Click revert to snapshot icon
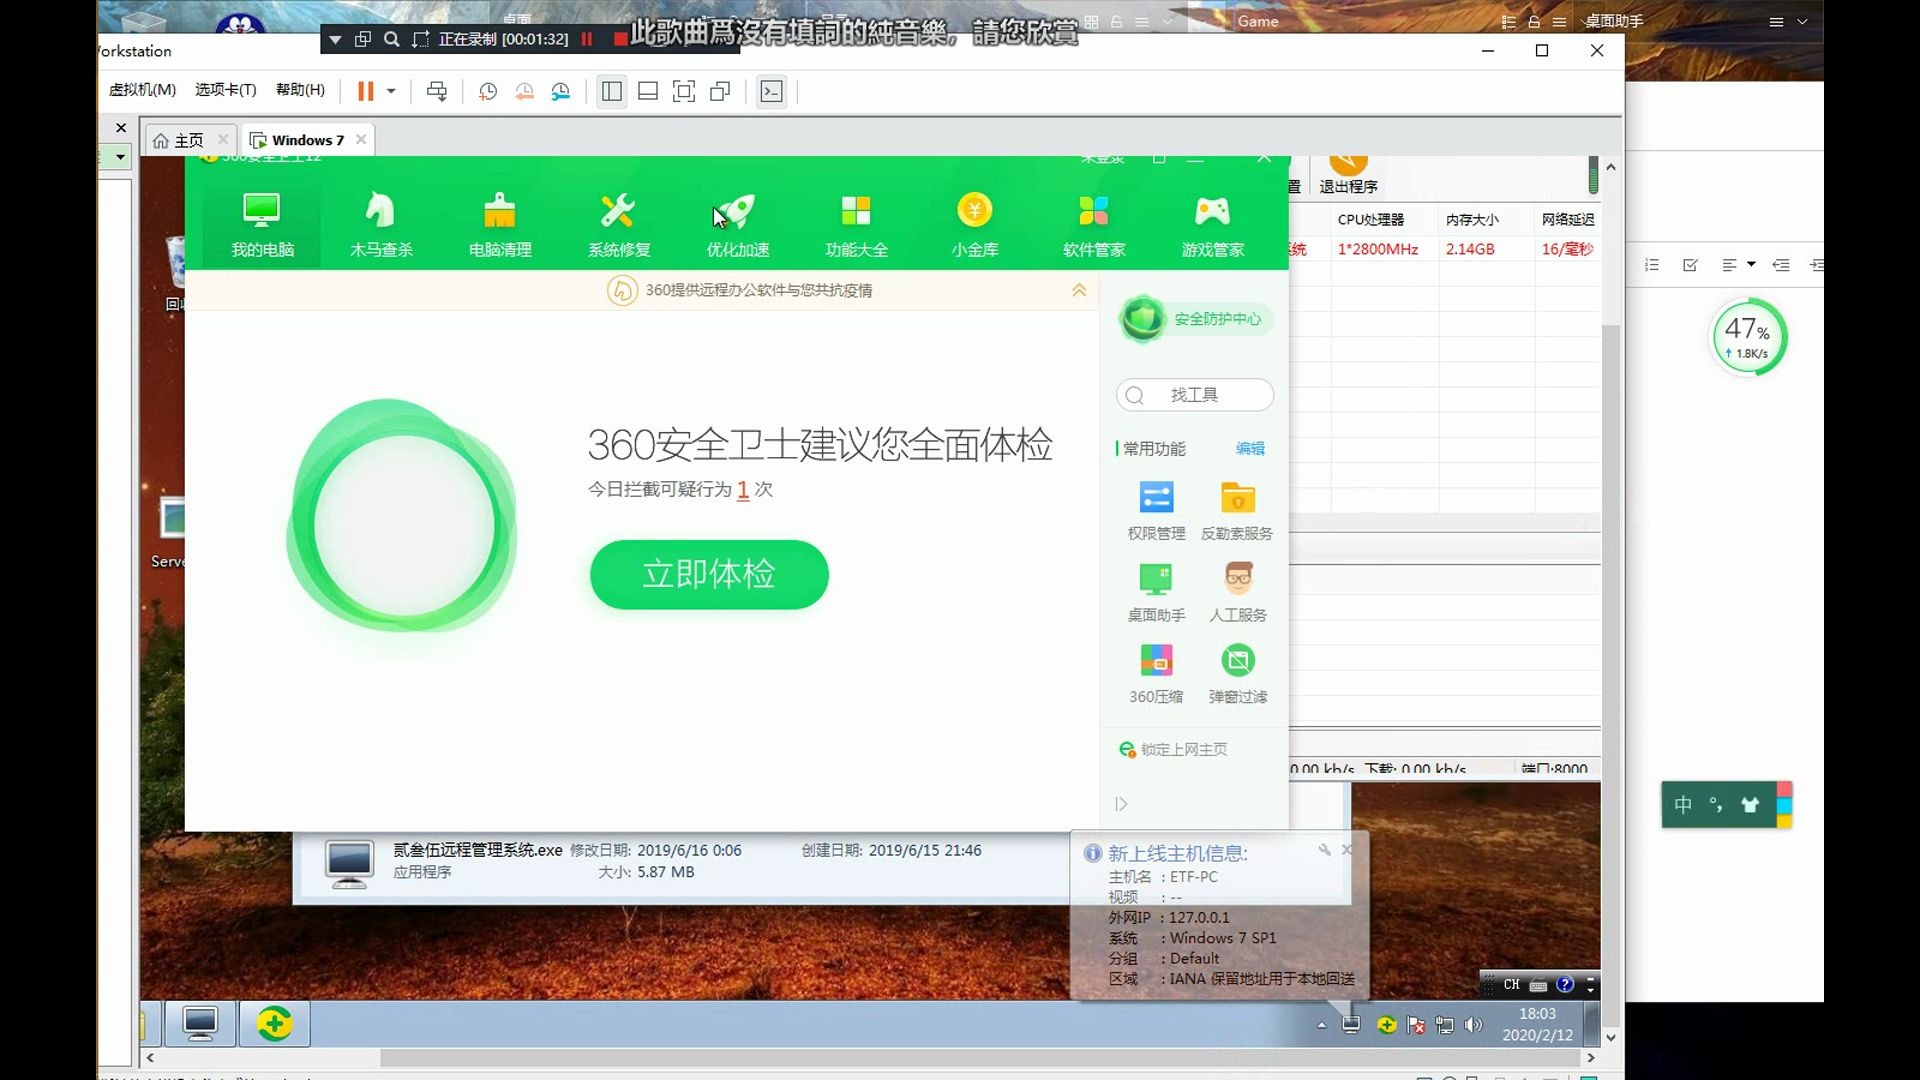The height and width of the screenshot is (1080, 1920). click(524, 91)
